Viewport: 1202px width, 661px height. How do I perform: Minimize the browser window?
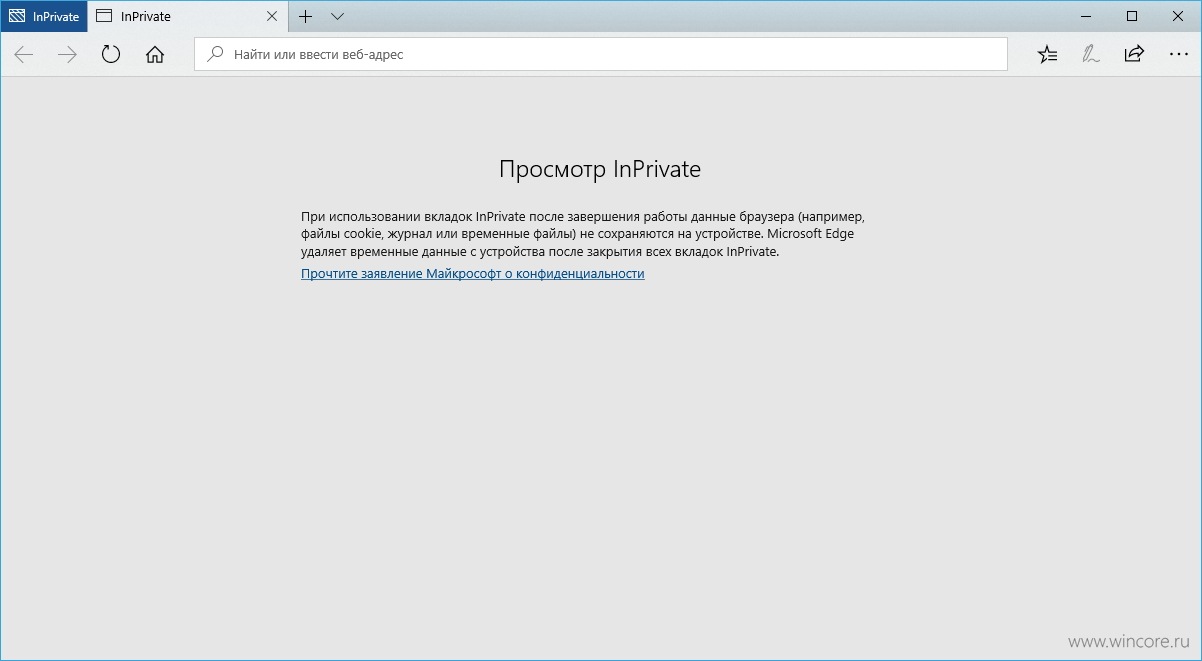(1086, 16)
